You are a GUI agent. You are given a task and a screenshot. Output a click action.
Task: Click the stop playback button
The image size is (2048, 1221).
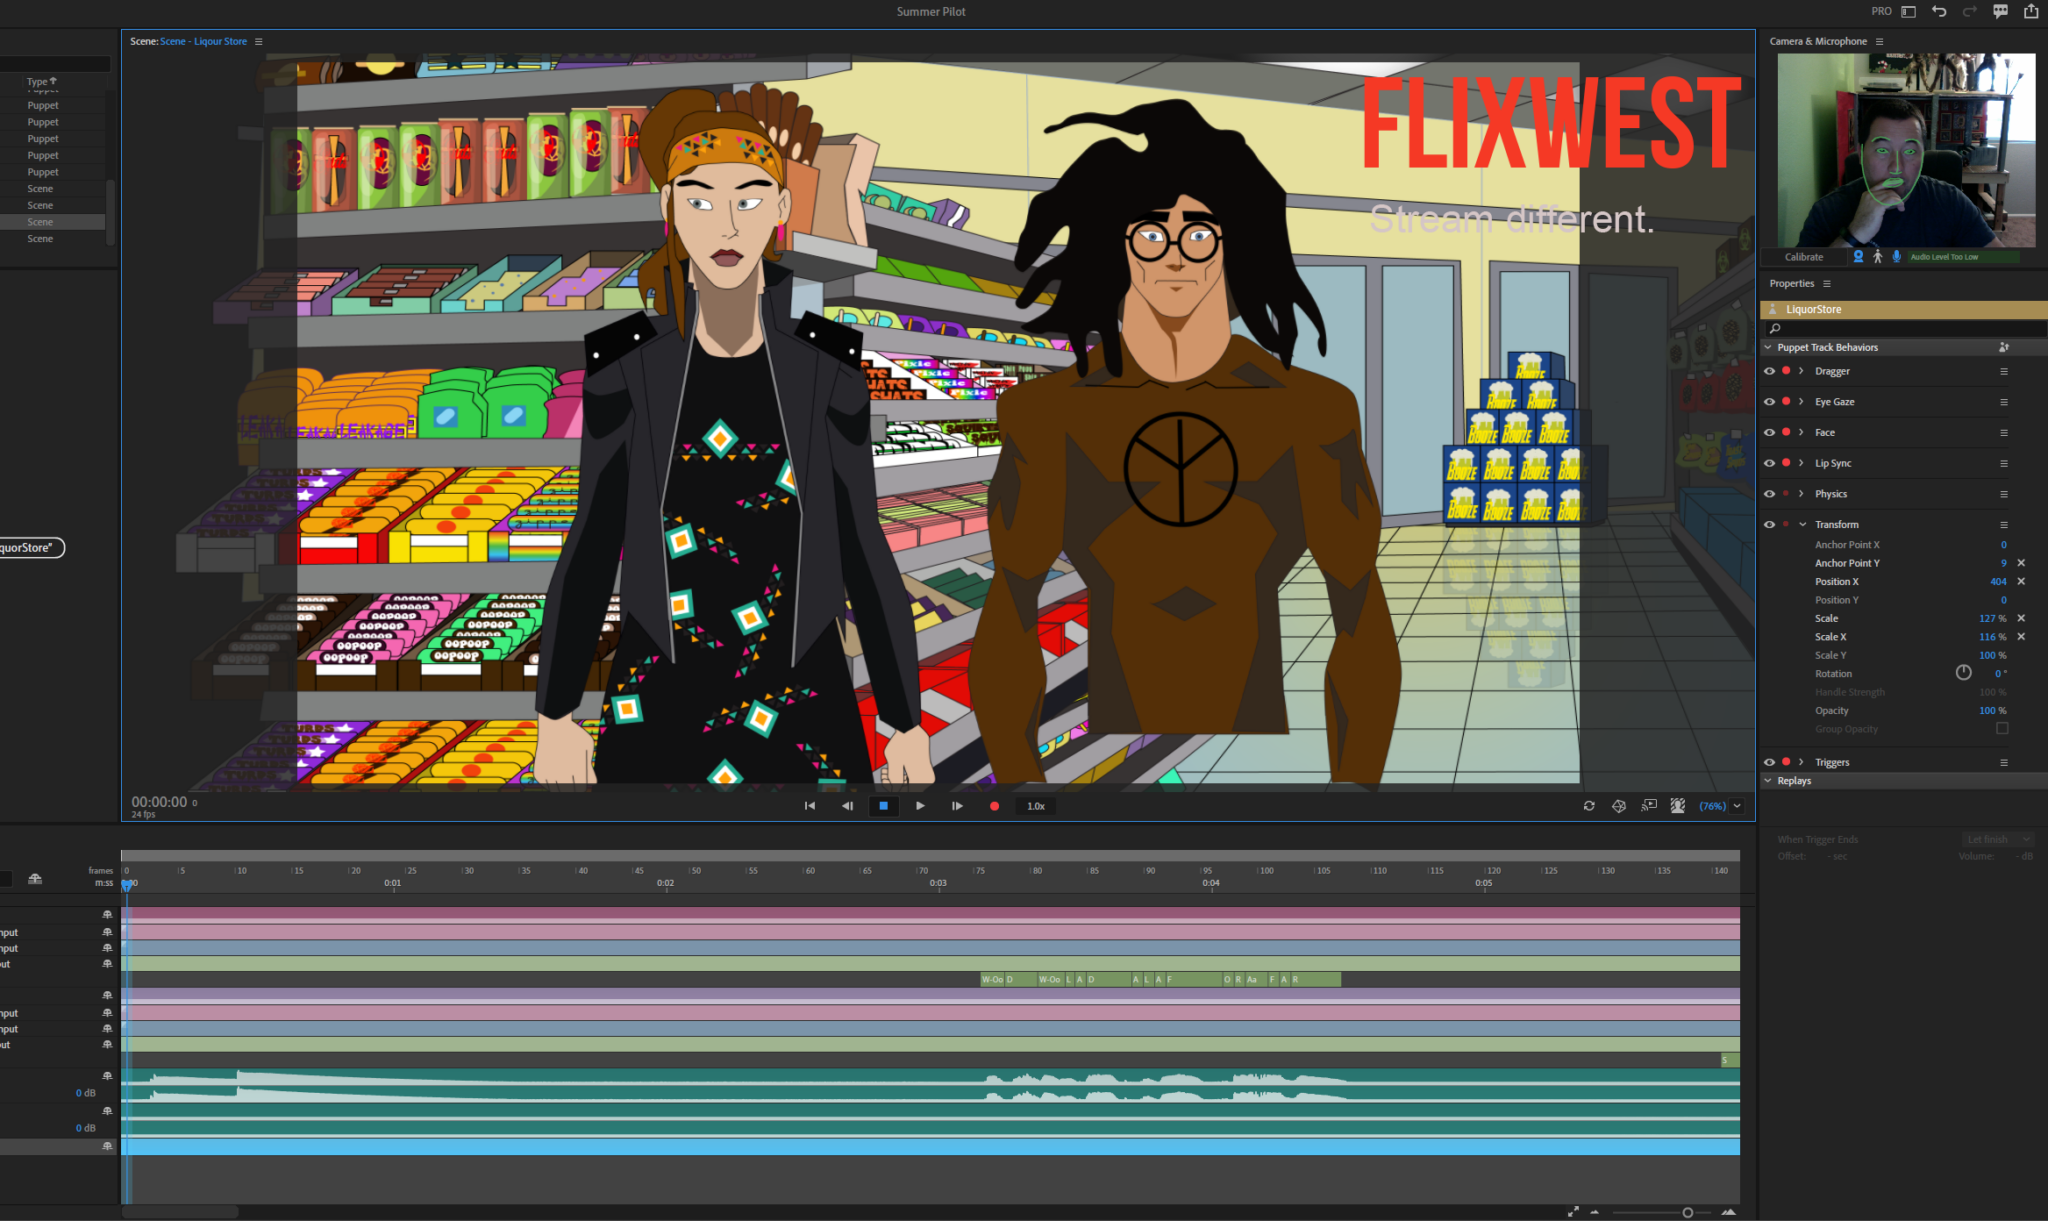coord(883,806)
